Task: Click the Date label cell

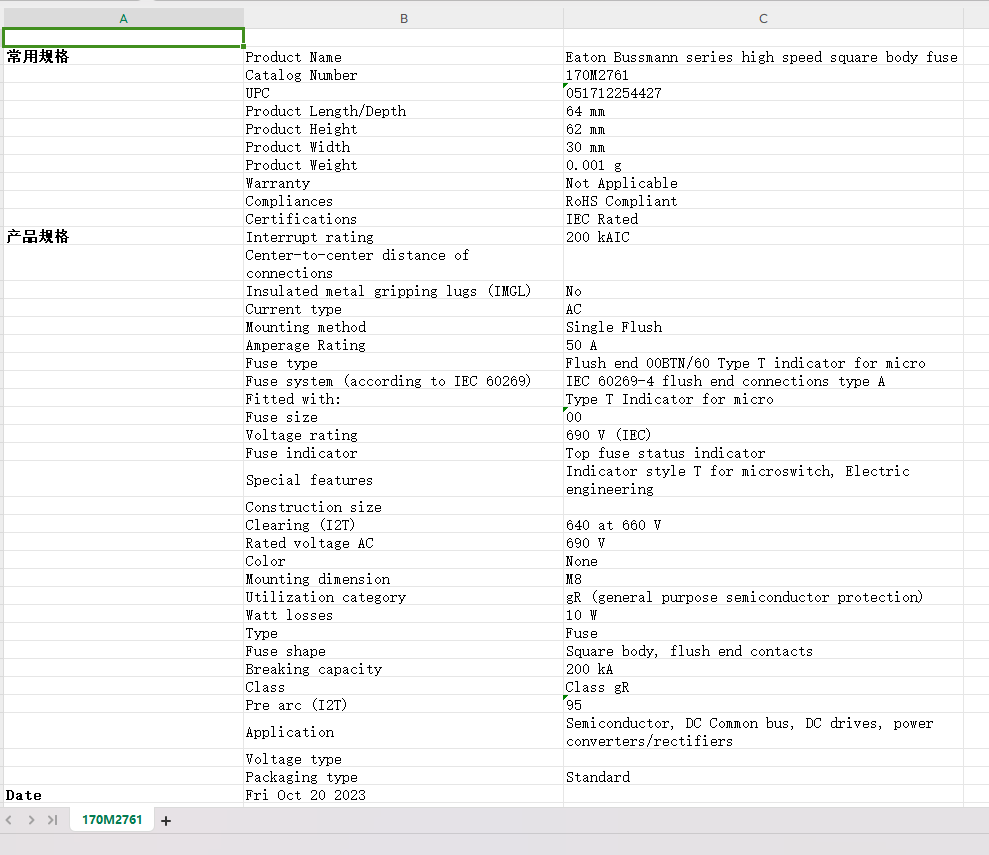Action: [x=124, y=795]
